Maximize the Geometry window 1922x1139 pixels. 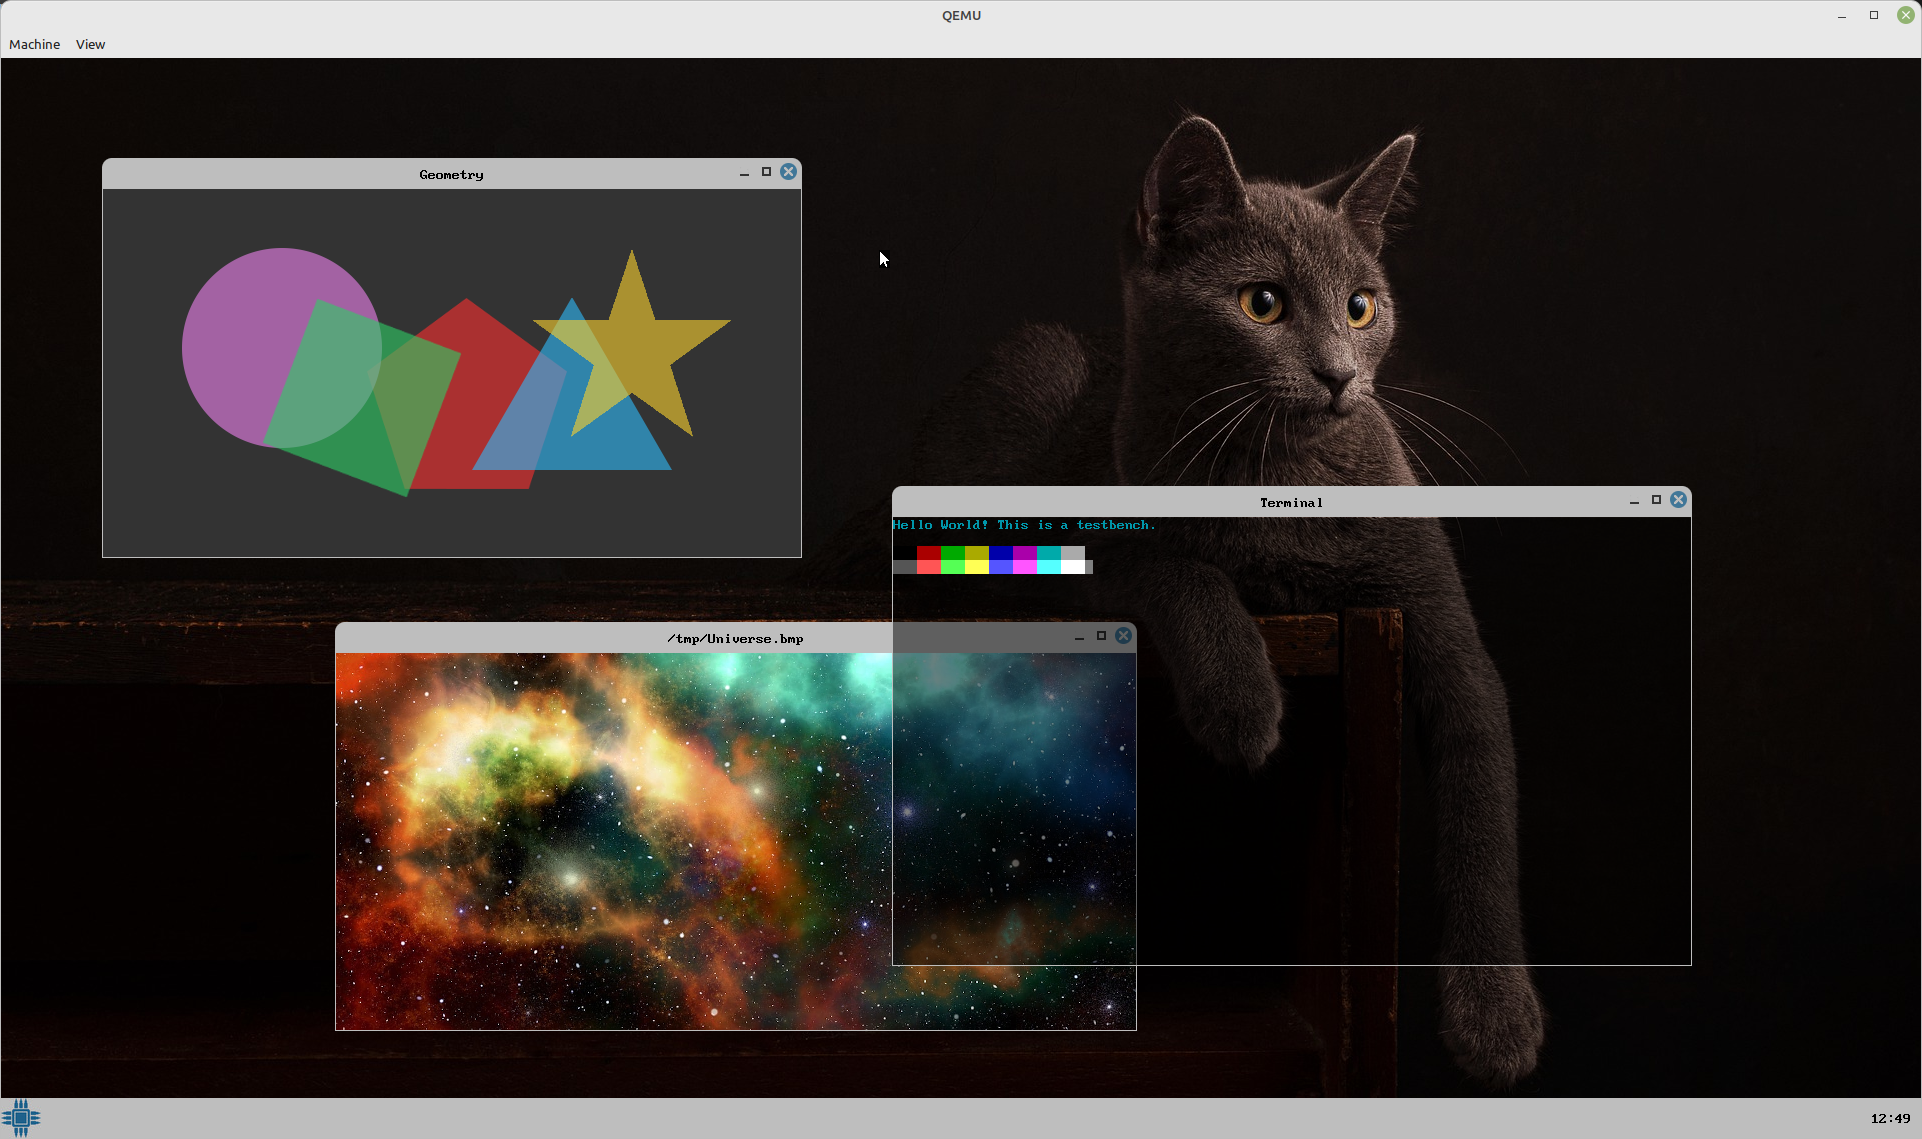(766, 172)
